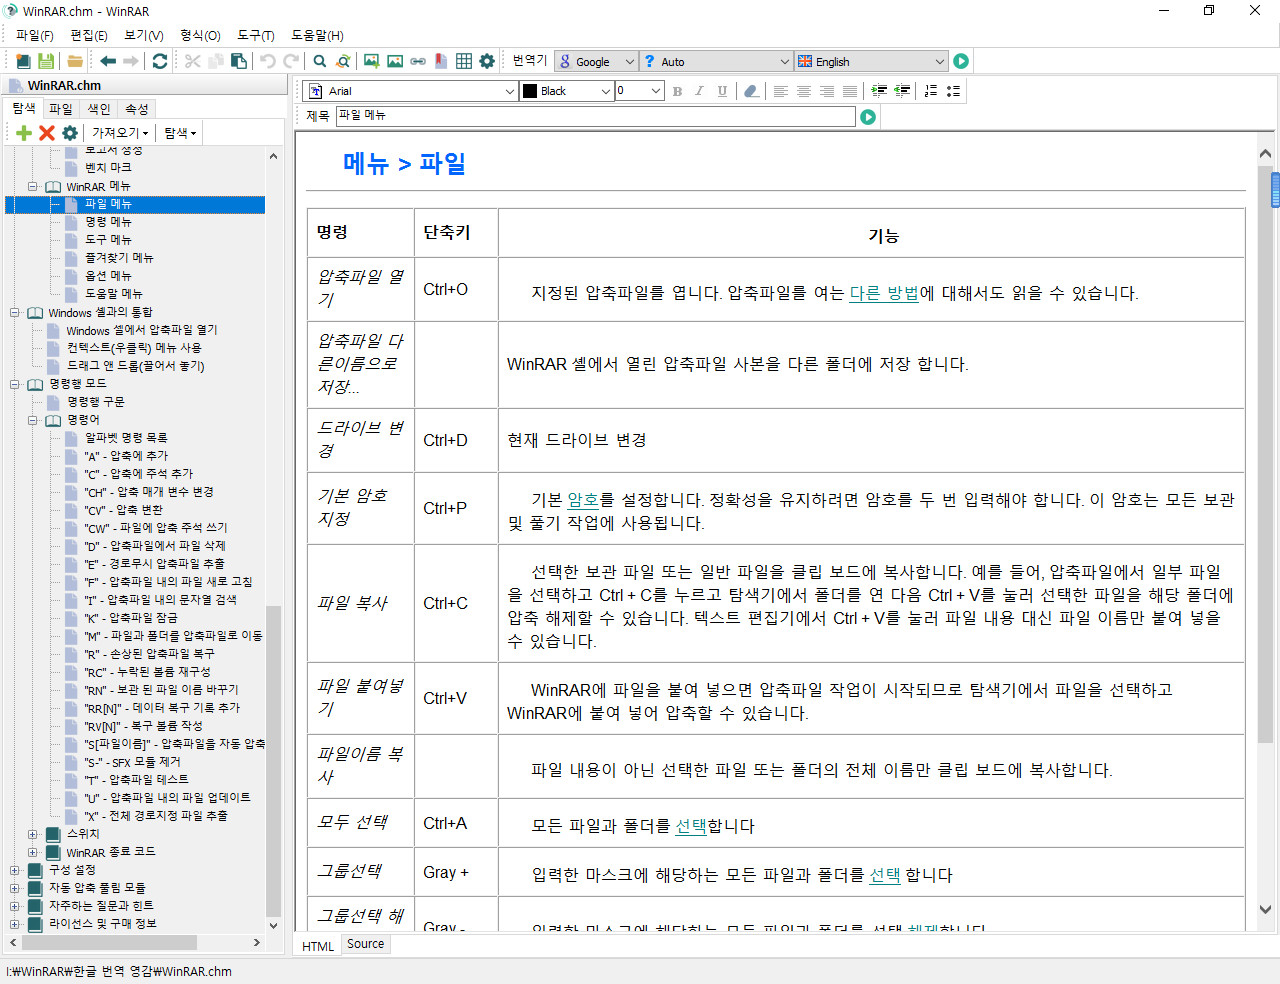The width and height of the screenshot is (1280, 984).
Task: Refresh using the circular arrows icon
Action: tap(160, 61)
